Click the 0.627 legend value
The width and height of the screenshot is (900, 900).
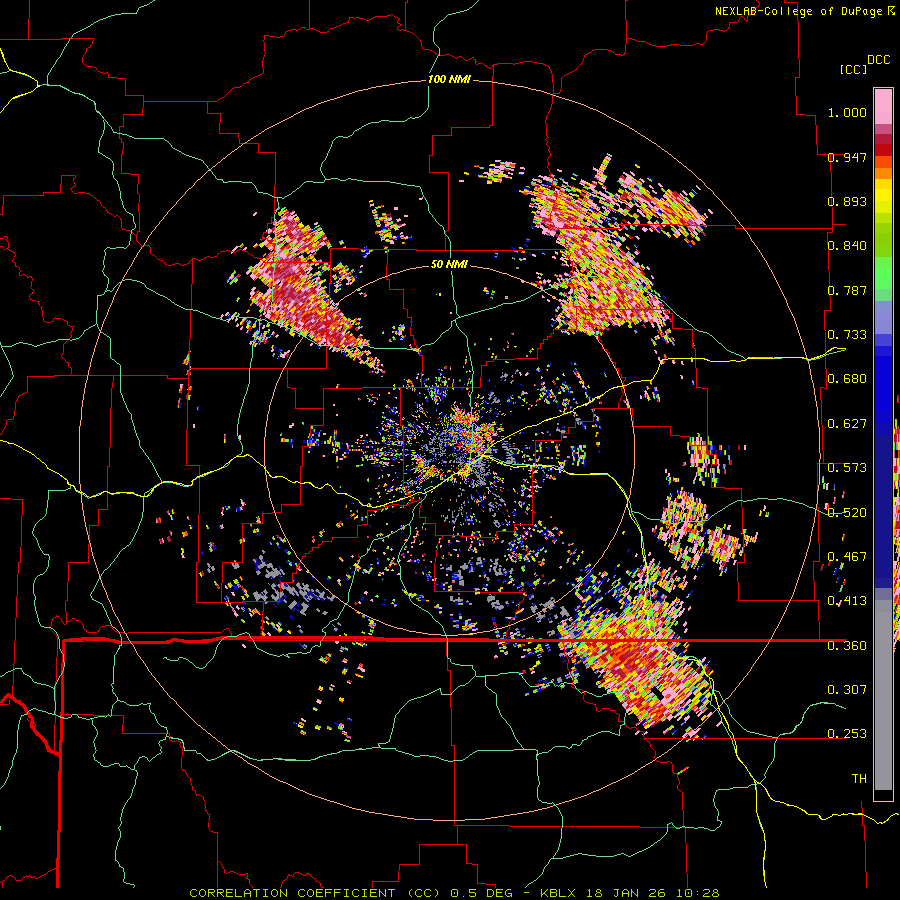pos(847,424)
